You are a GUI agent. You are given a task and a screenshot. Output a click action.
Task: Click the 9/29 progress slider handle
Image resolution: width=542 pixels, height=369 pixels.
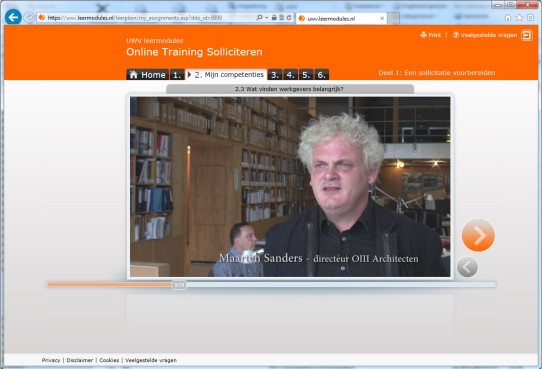(179, 285)
